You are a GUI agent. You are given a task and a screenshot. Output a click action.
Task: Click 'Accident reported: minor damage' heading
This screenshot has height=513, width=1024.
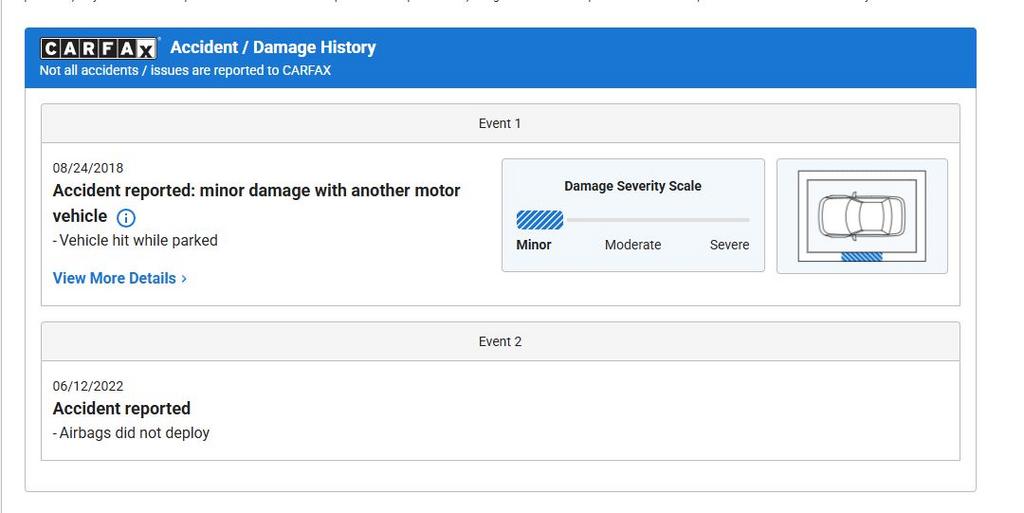[x=257, y=203]
